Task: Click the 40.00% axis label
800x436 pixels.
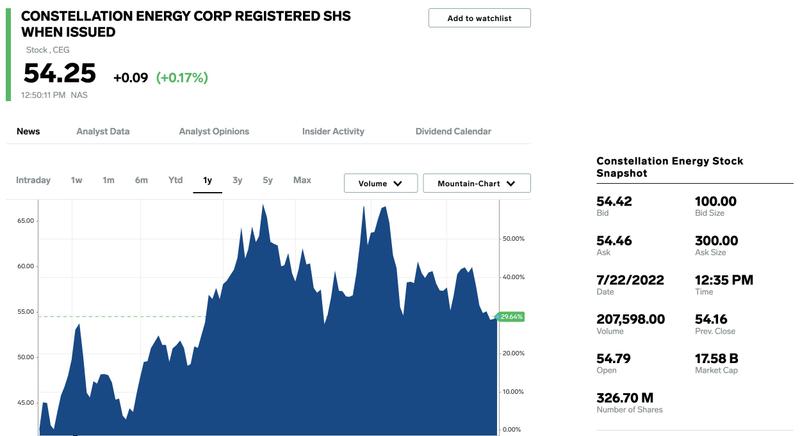Action: click(x=513, y=277)
